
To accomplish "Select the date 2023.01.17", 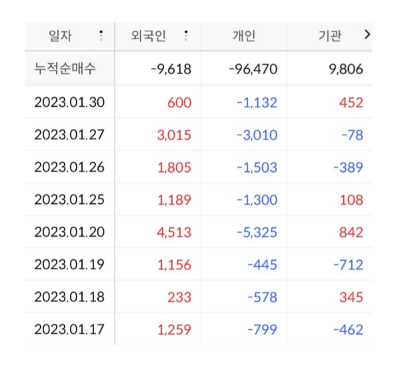I will [x=70, y=329].
